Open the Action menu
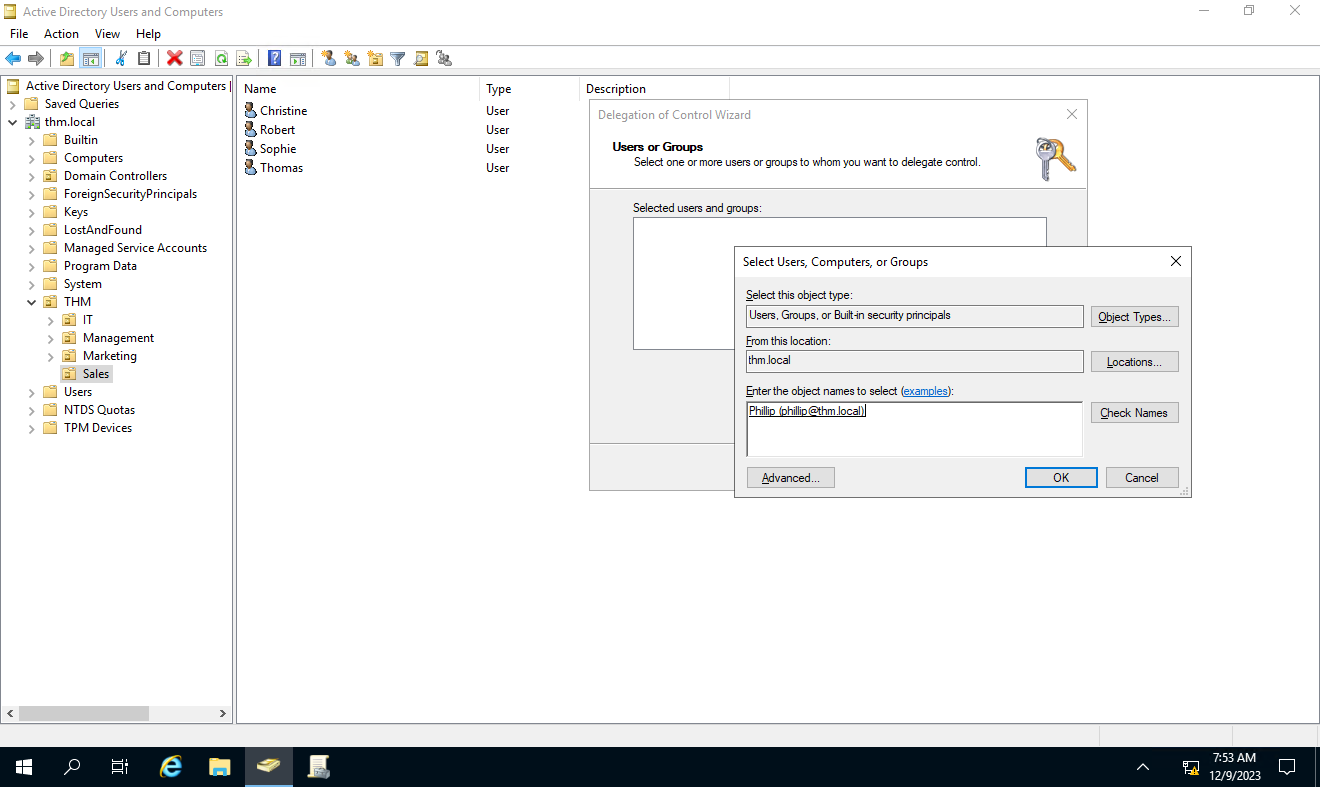 [61, 34]
